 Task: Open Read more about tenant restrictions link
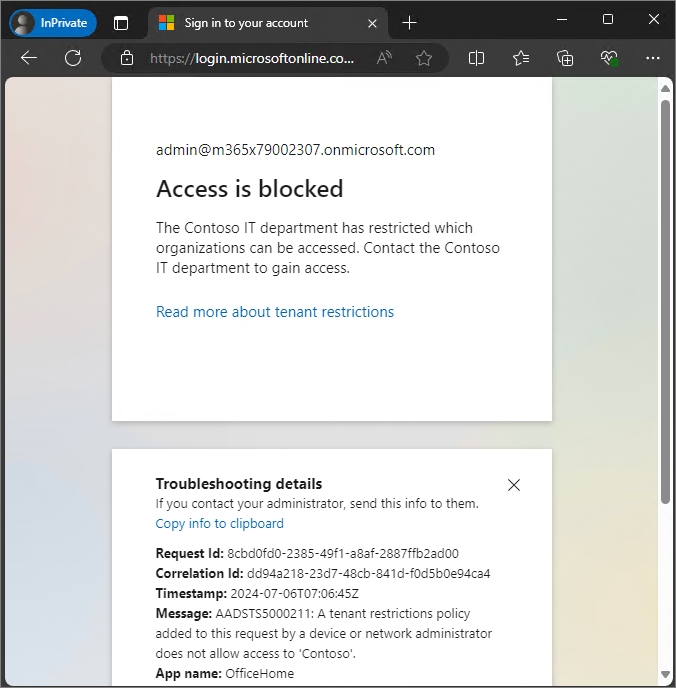tap(275, 312)
